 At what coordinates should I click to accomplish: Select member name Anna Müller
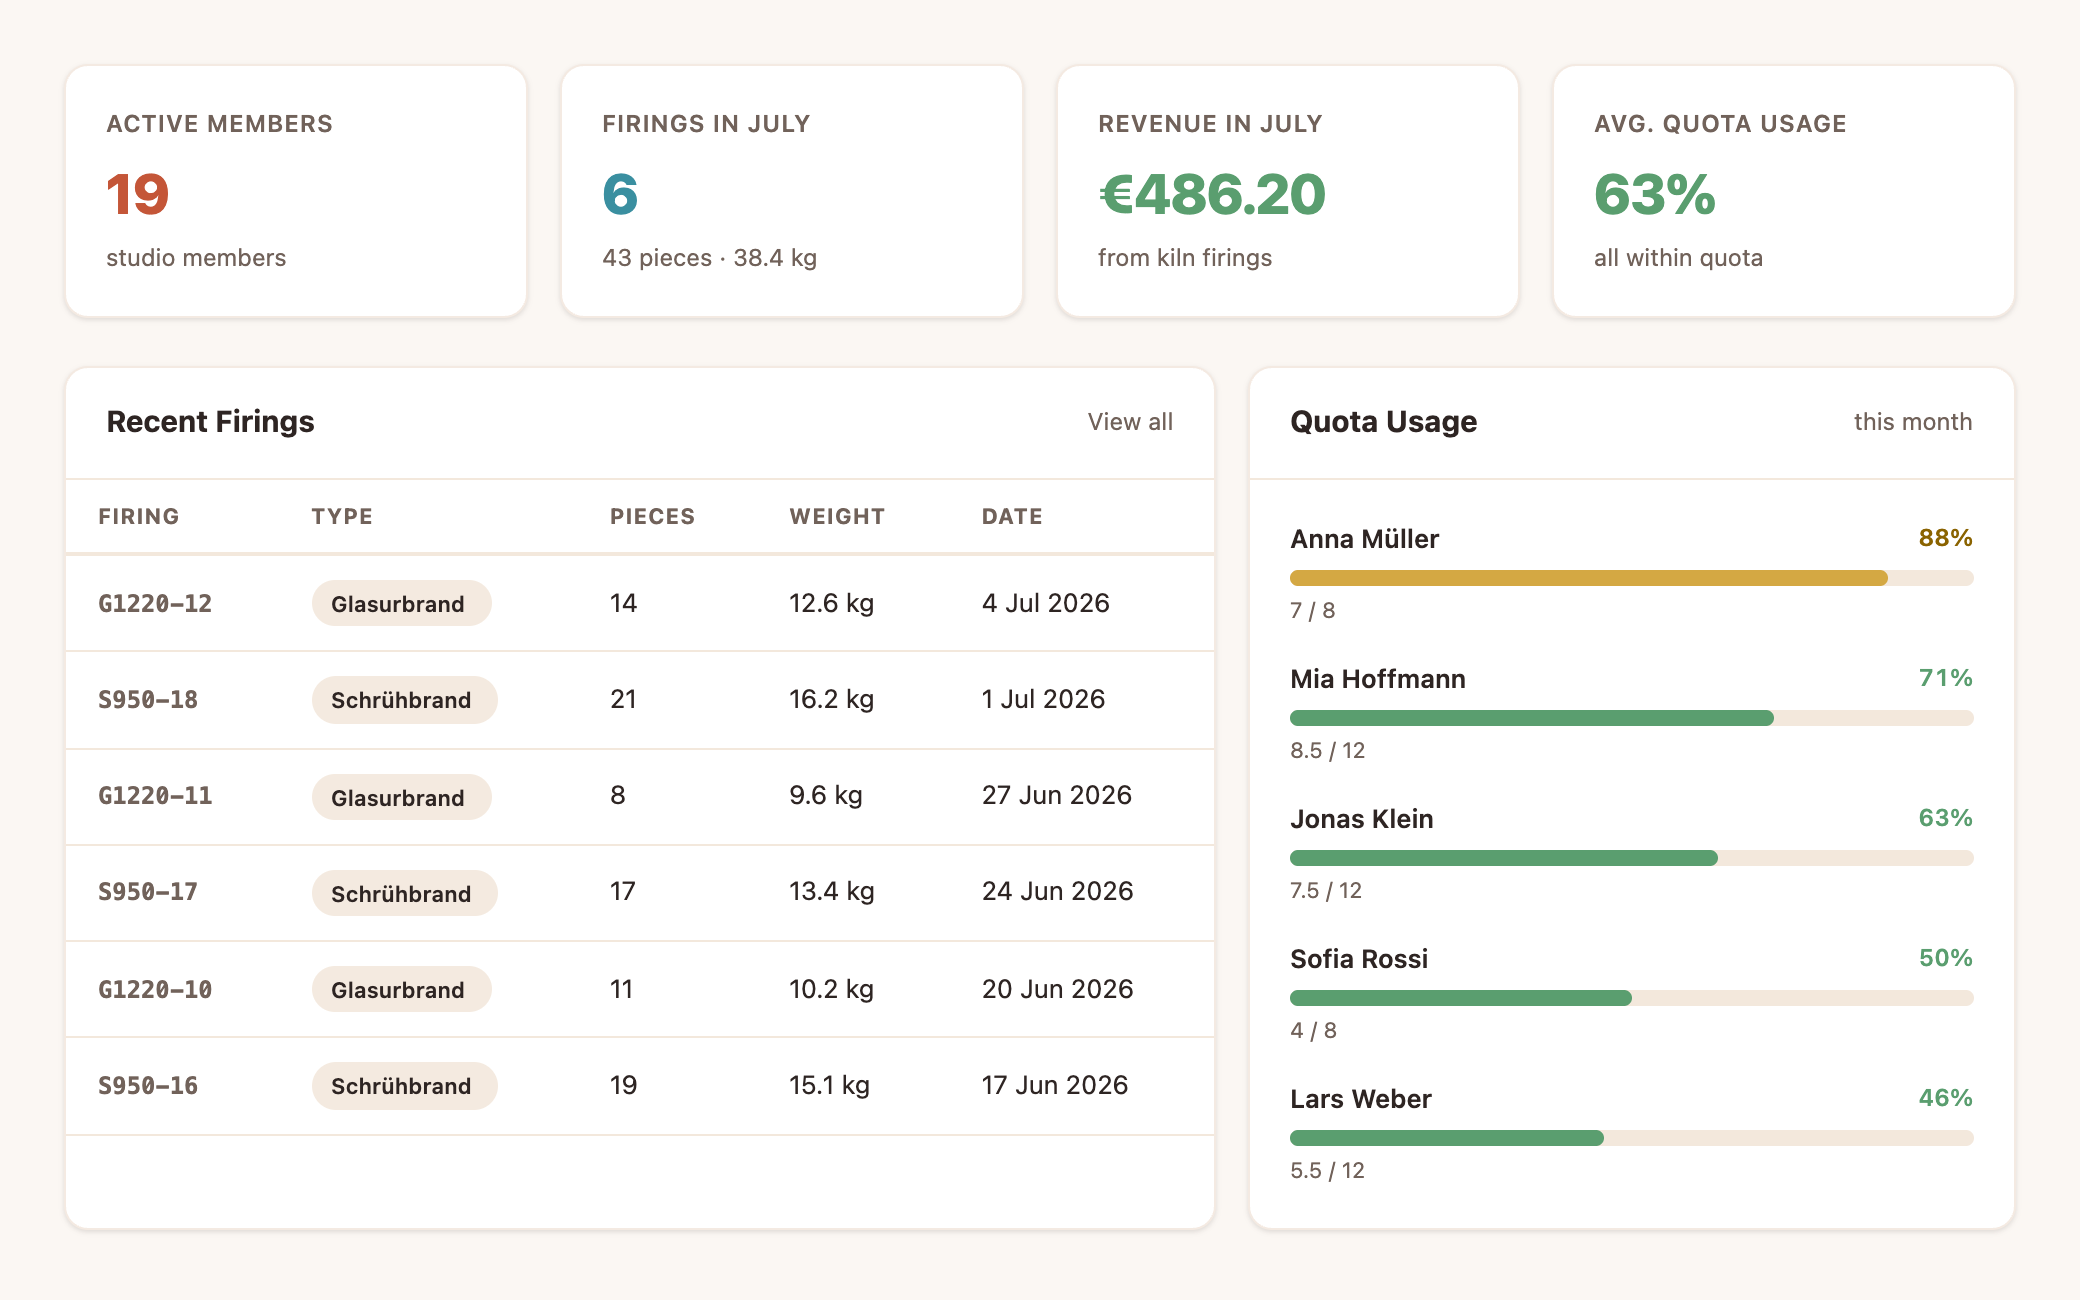[x=1364, y=539]
